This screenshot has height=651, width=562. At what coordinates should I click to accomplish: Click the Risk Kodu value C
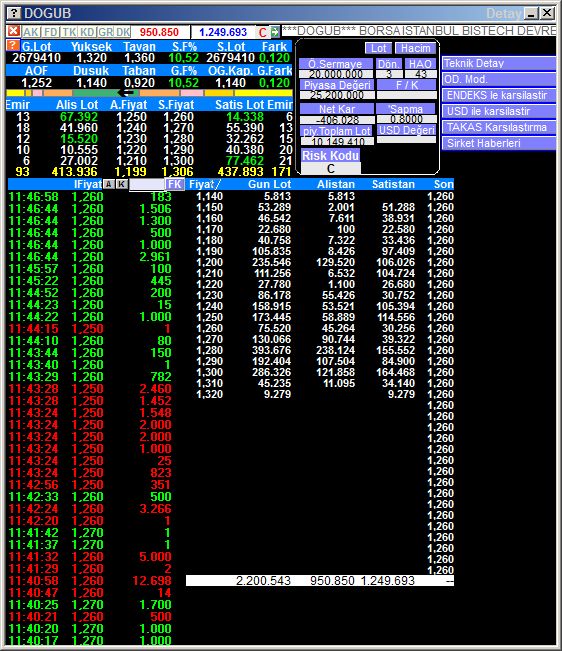tap(330, 169)
